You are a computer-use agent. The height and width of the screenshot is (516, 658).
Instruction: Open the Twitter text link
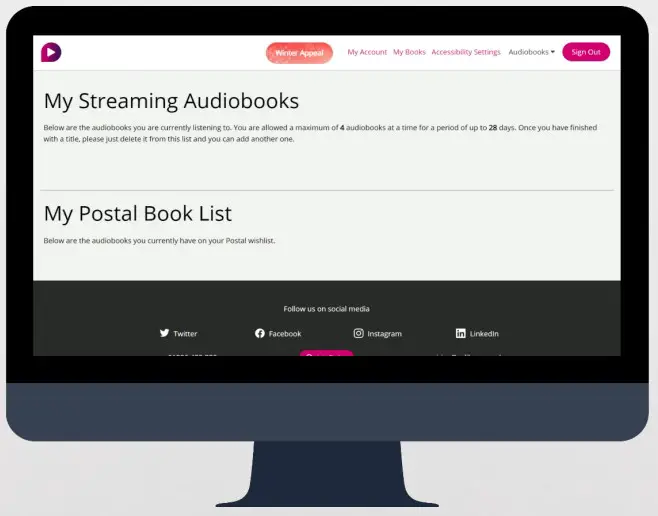(x=185, y=334)
